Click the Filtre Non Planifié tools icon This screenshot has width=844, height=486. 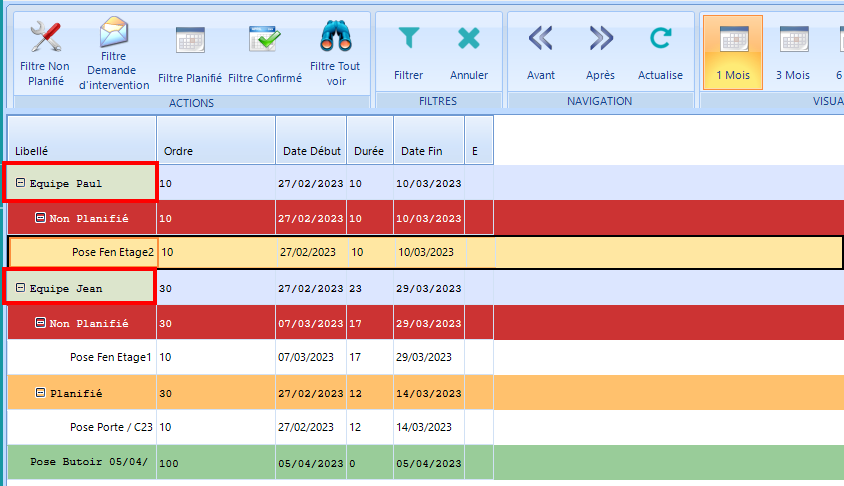tap(46, 38)
